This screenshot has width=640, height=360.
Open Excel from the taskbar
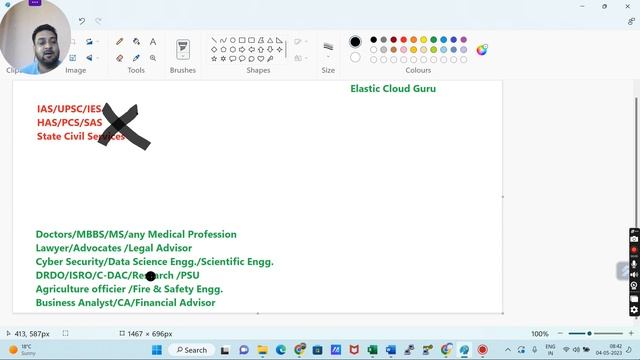(372, 350)
